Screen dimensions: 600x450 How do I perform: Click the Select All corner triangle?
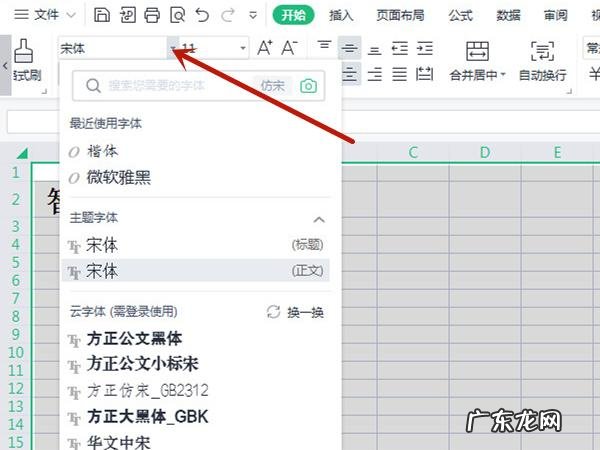[22, 153]
